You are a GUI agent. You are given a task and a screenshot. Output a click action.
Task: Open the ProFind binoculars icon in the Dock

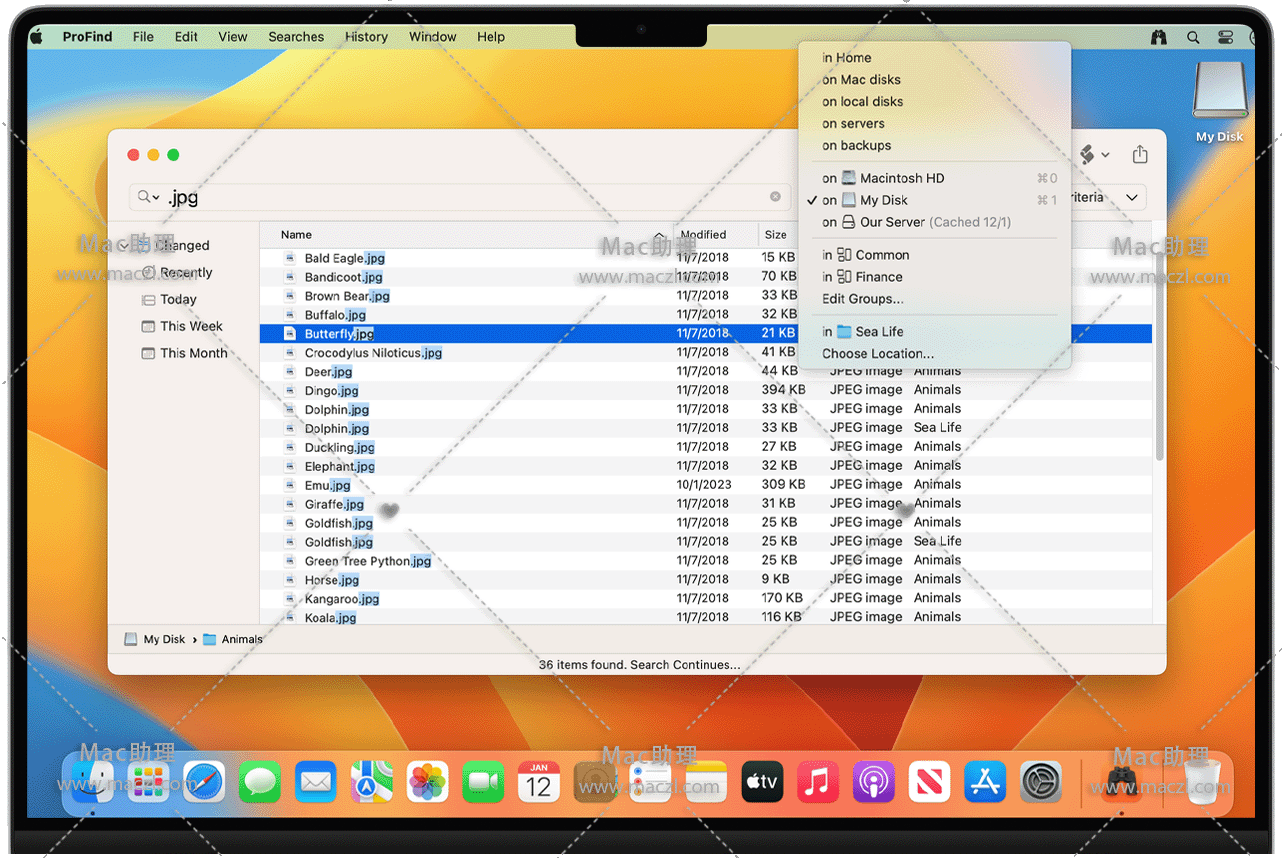(x=1121, y=781)
